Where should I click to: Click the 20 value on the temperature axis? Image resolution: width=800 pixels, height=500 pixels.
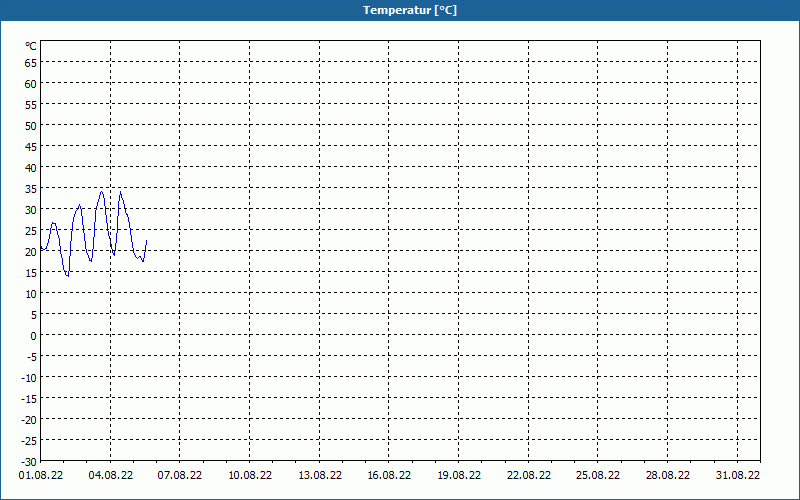tap(31, 252)
